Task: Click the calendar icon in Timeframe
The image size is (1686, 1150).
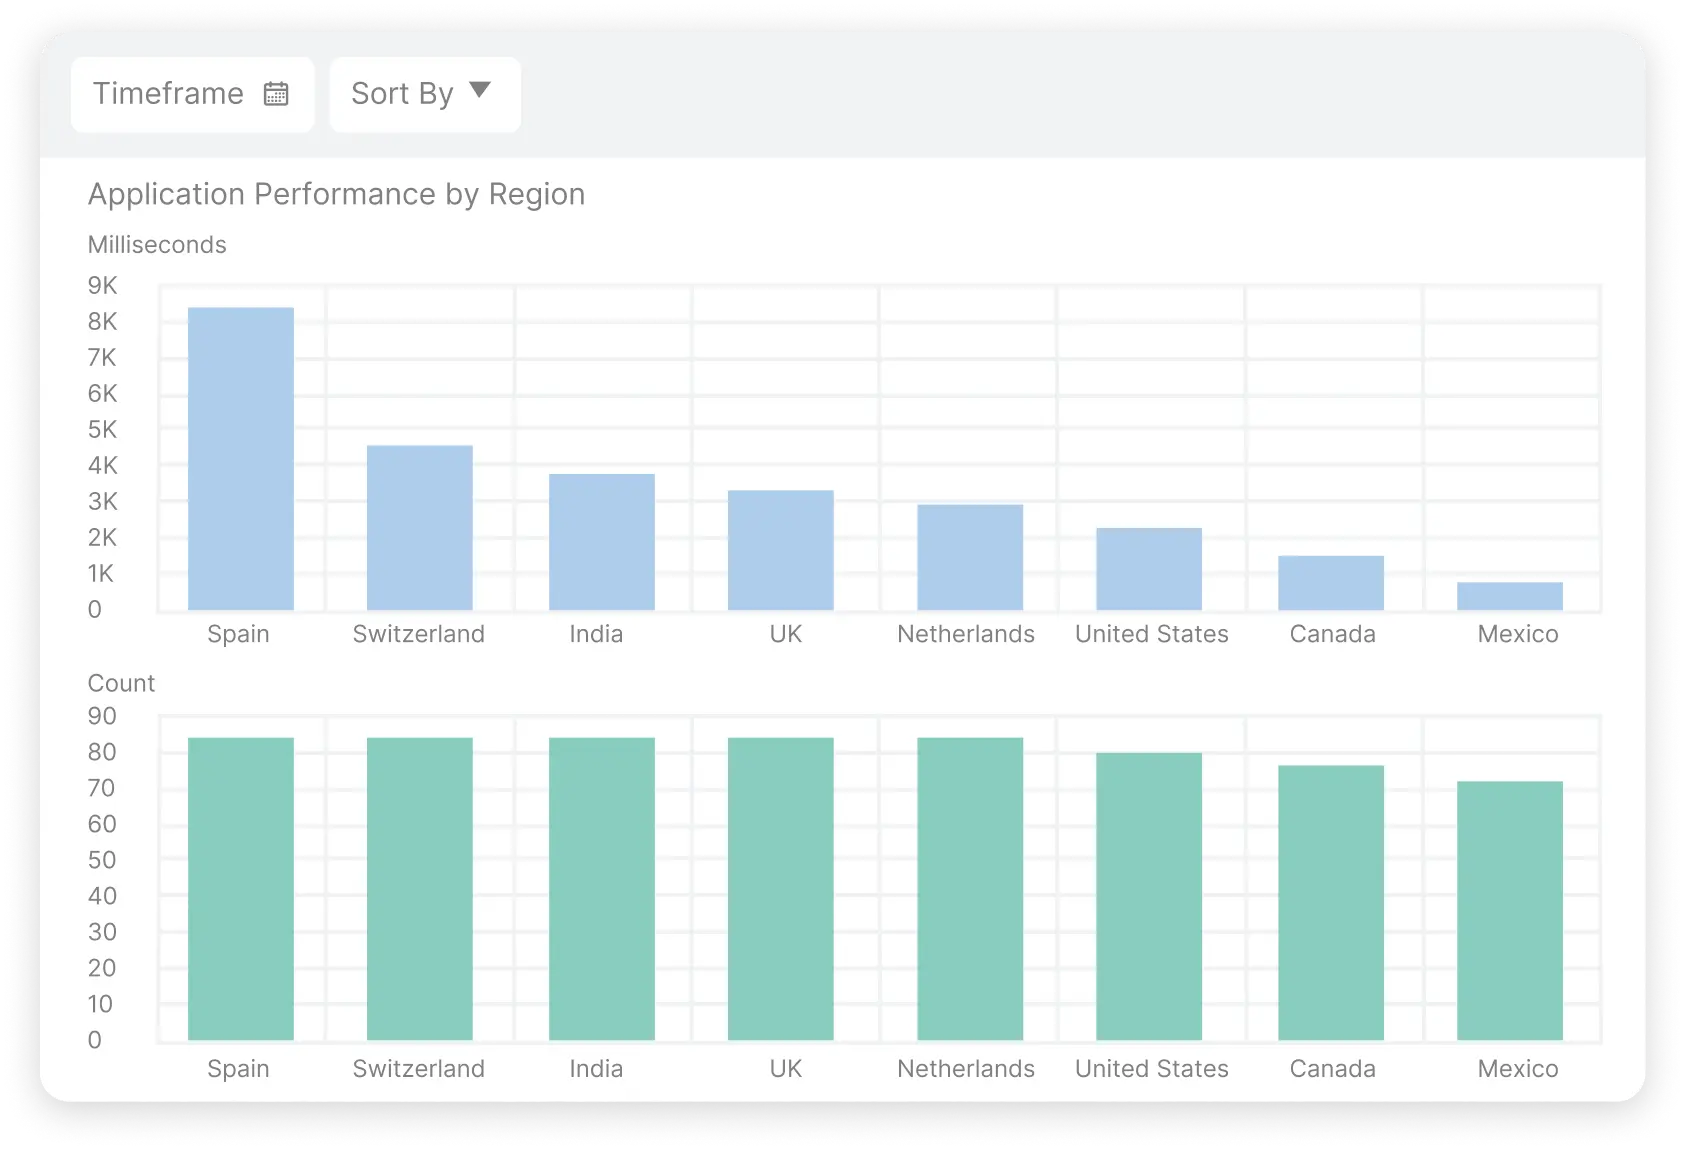Action: (277, 93)
